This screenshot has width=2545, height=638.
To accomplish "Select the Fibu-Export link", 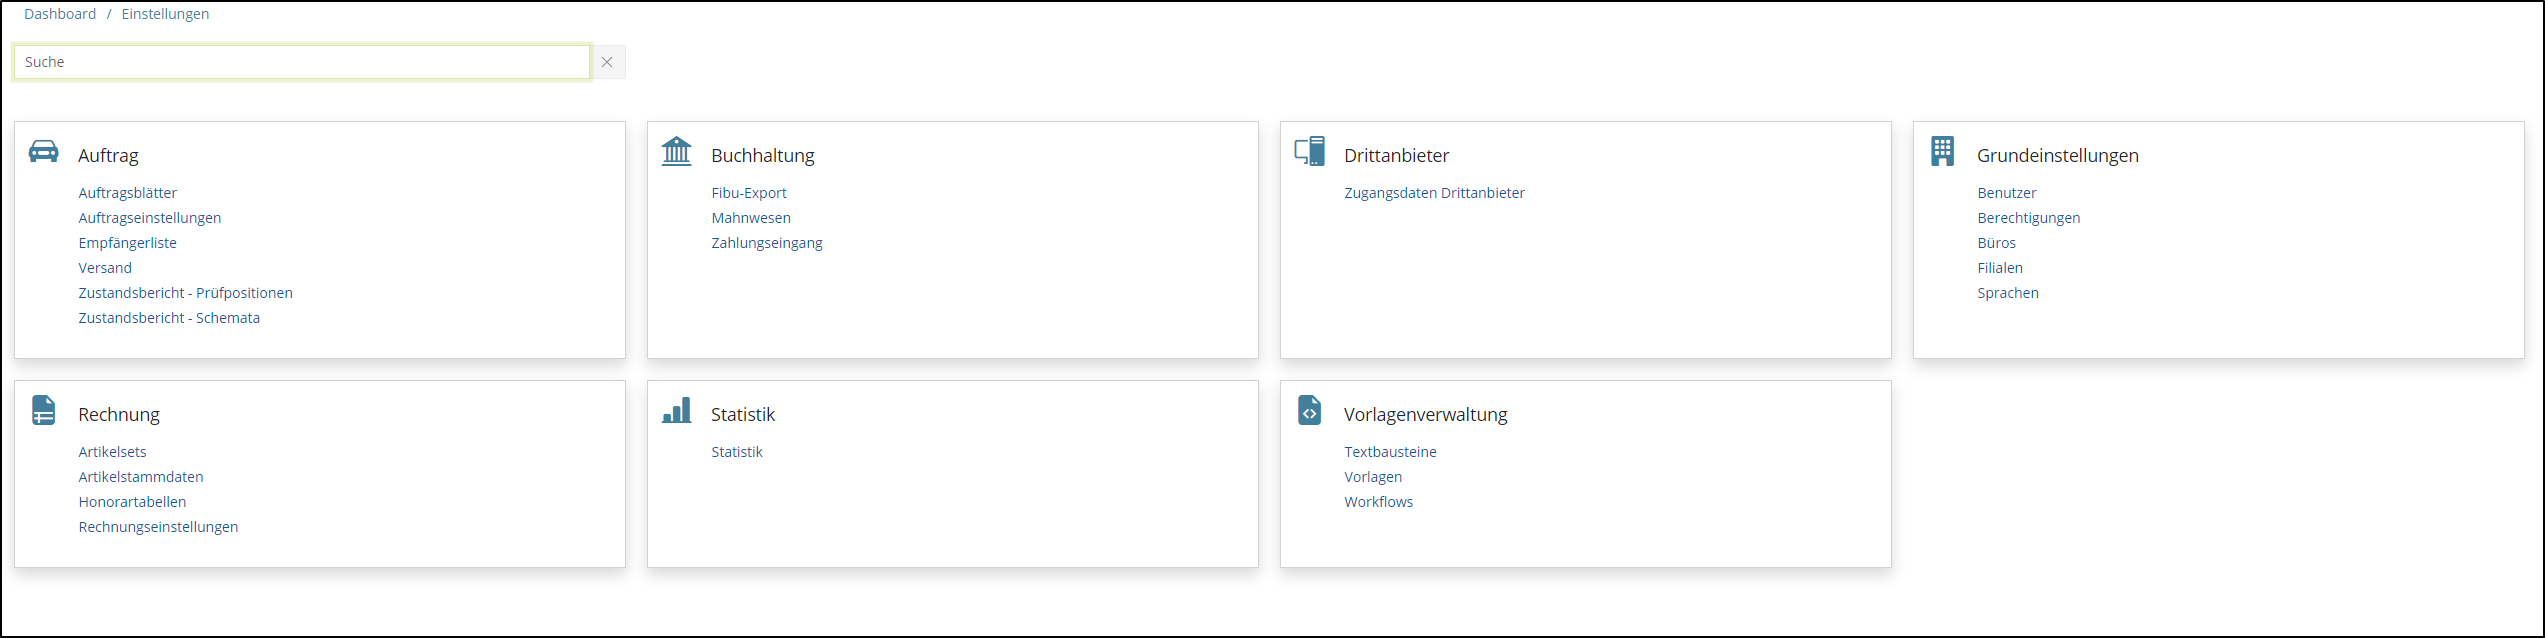I will [x=749, y=193].
